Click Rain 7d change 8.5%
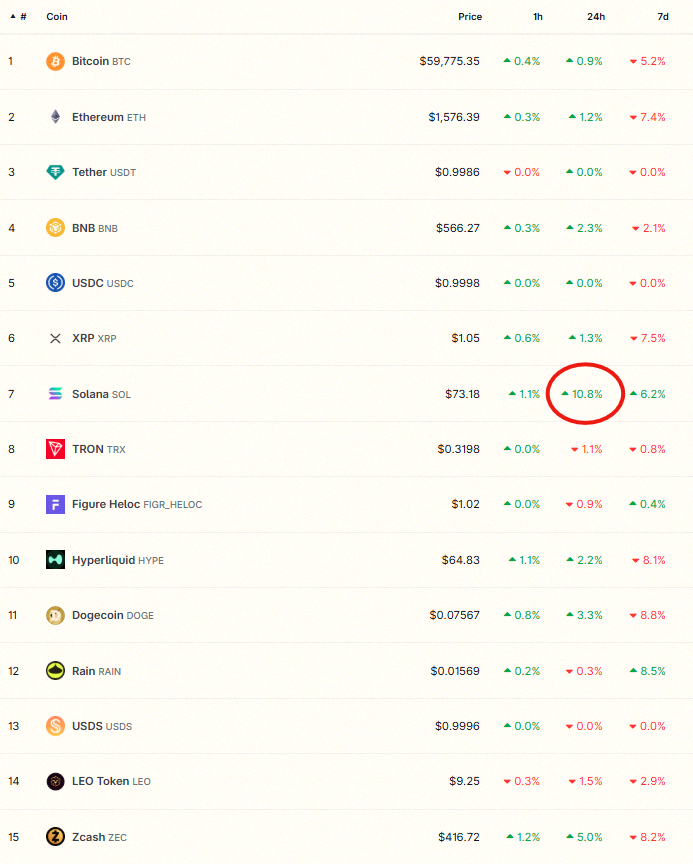 [x=648, y=671]
